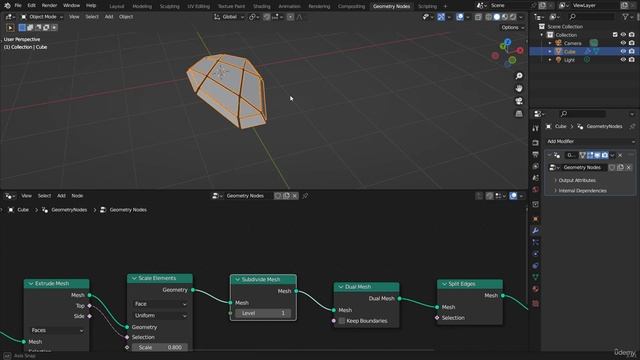Click the select box tool icon in viewport header

point(10,28)
